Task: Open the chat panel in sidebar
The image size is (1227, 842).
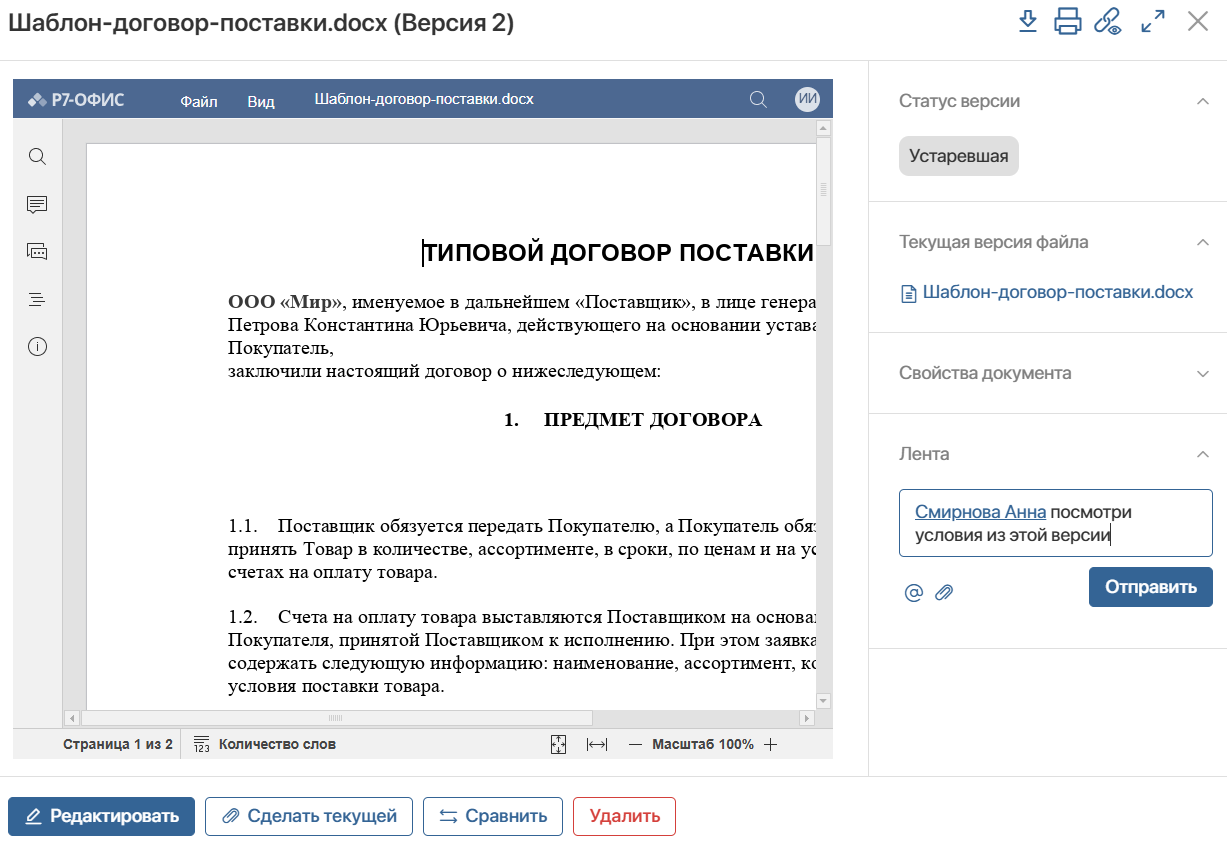Action: click(37, 251)
